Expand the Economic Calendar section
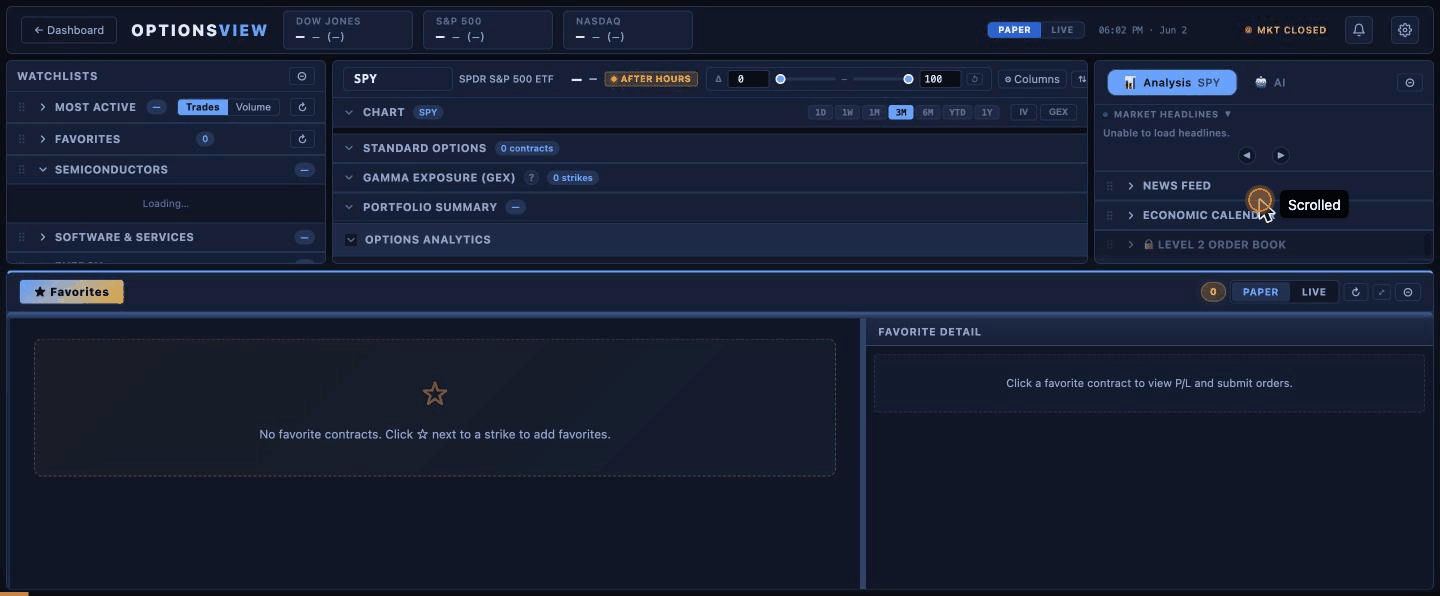This screenshot has width=1440, height=596. (x=1131, y=215)
